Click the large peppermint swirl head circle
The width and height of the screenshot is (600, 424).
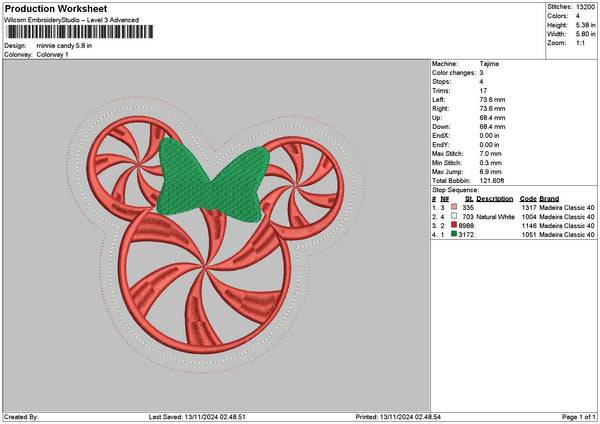(205, 281)
